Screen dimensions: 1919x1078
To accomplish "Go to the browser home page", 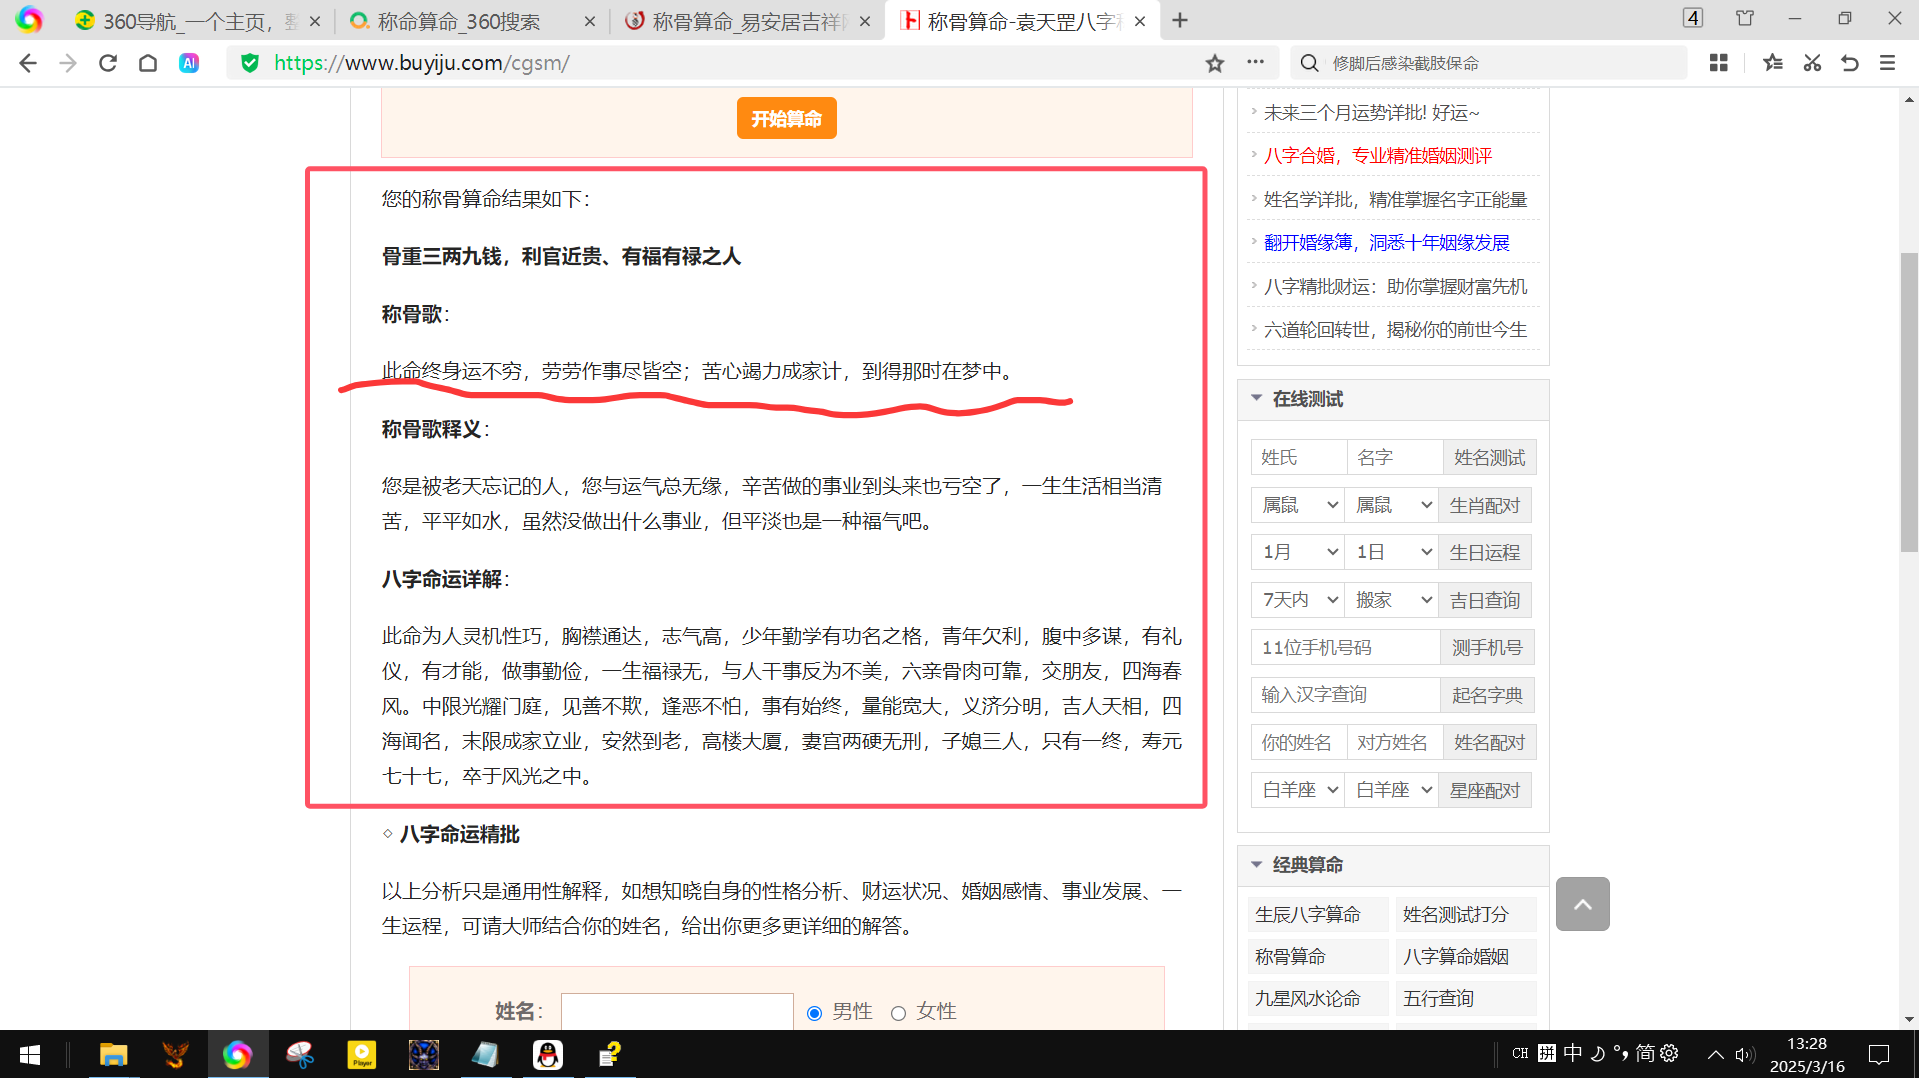I will pos(148,63).
